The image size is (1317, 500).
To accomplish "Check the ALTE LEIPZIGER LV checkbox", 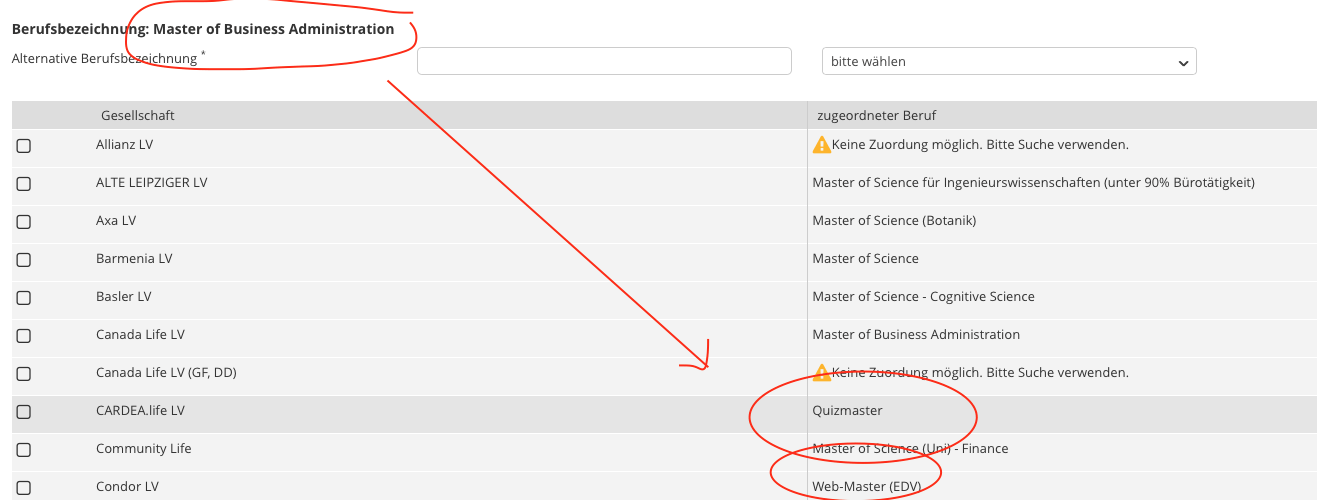I will 23,184.
